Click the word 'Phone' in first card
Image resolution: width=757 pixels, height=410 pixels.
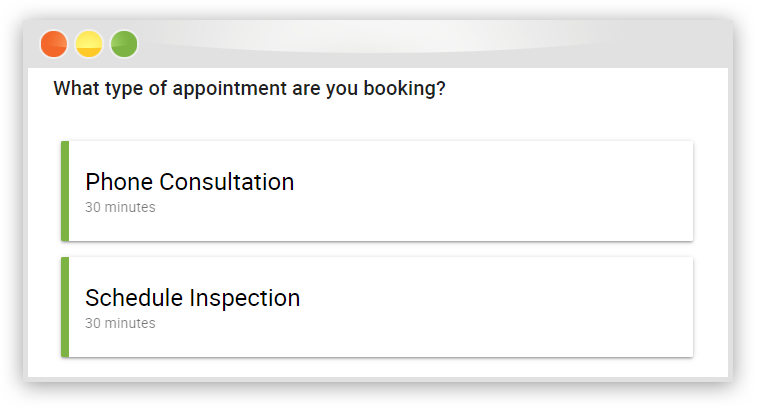click(119, 182)
